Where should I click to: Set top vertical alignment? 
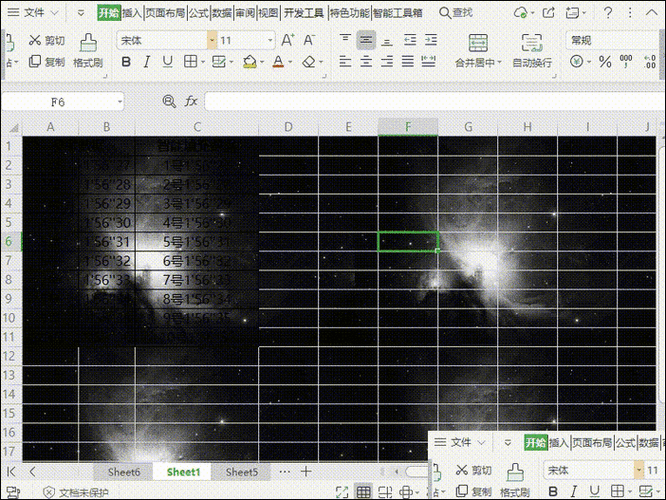345,40
